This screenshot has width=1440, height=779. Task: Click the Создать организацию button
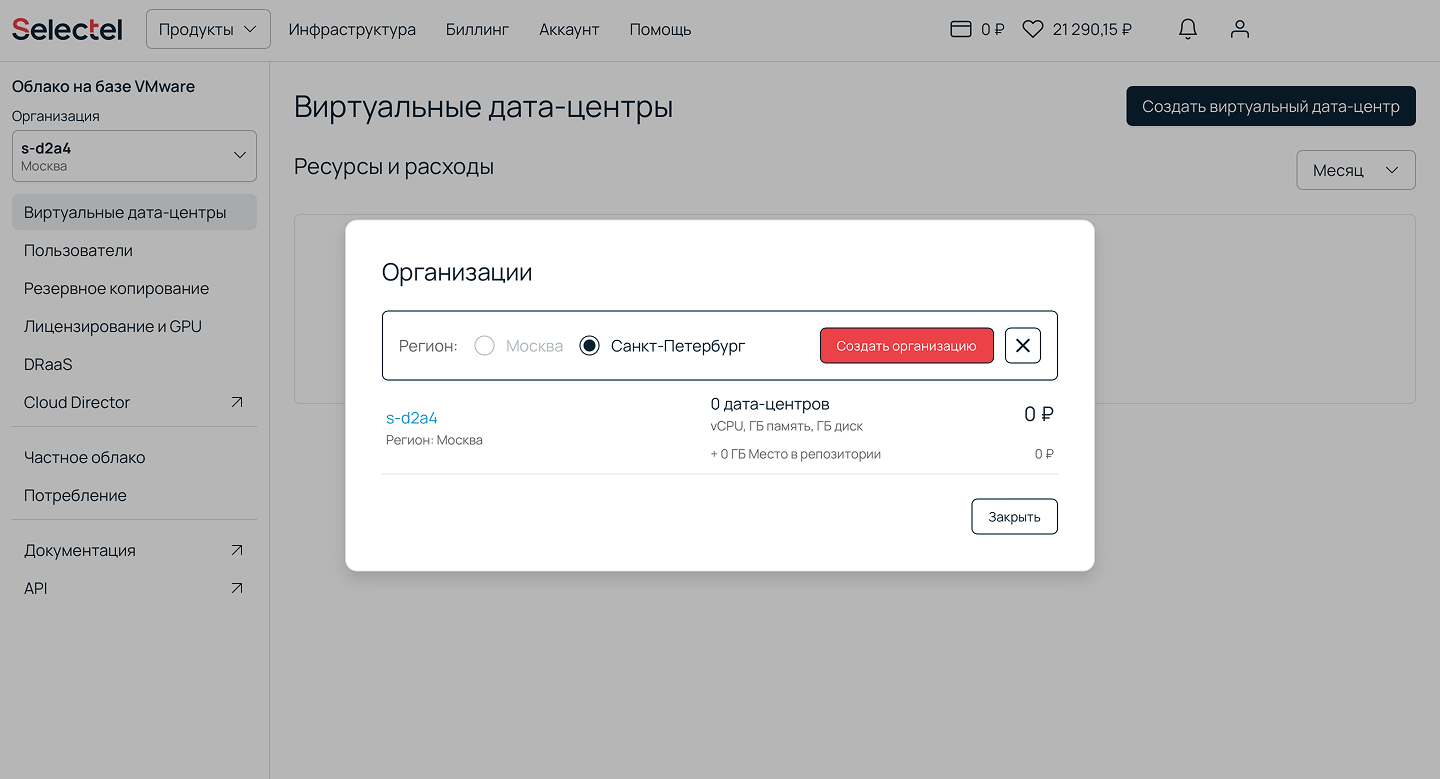coord(906,346)
